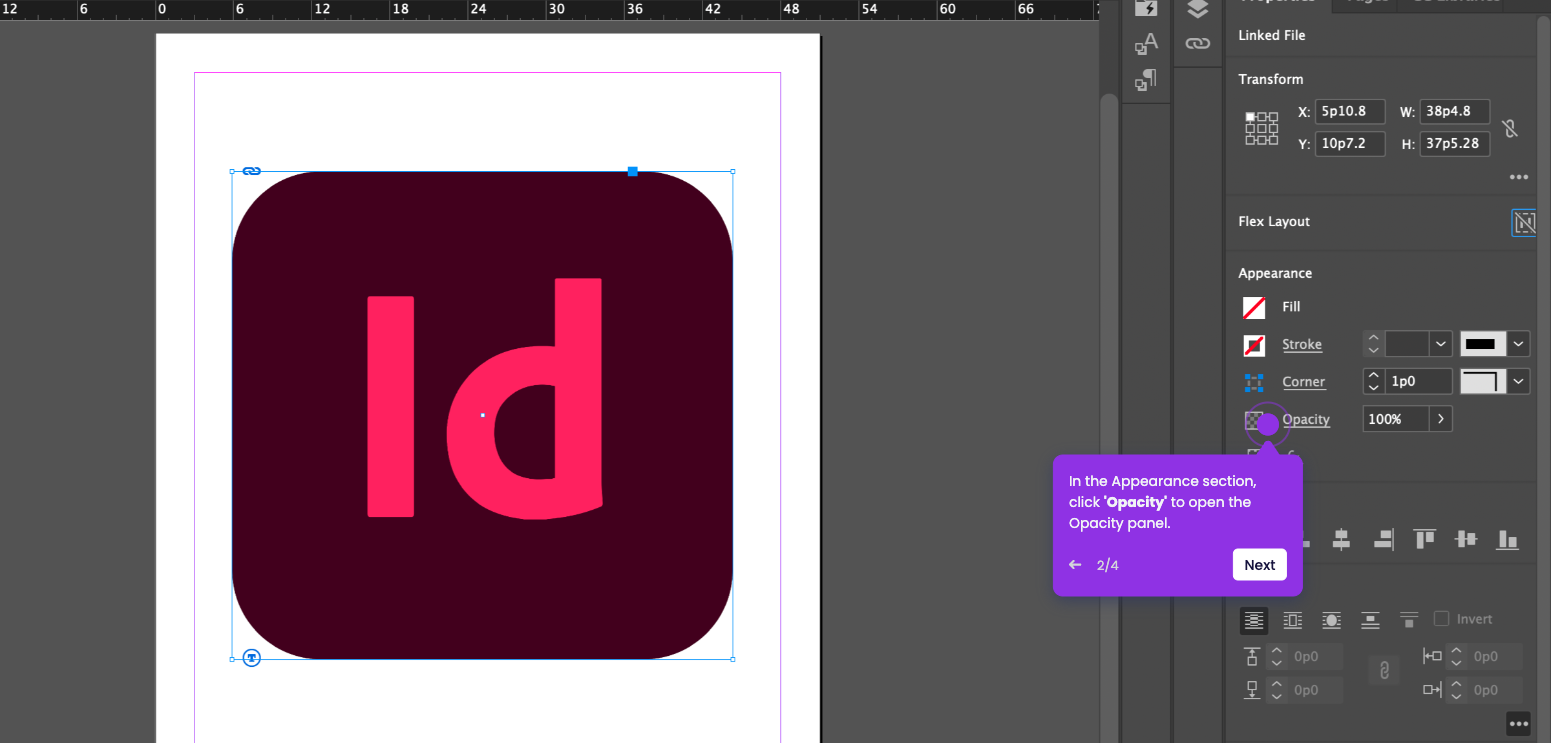The width and height of the screenshot is (1551, 743).
Task: Click the Align vertical centers icon
Action: 1466,540
